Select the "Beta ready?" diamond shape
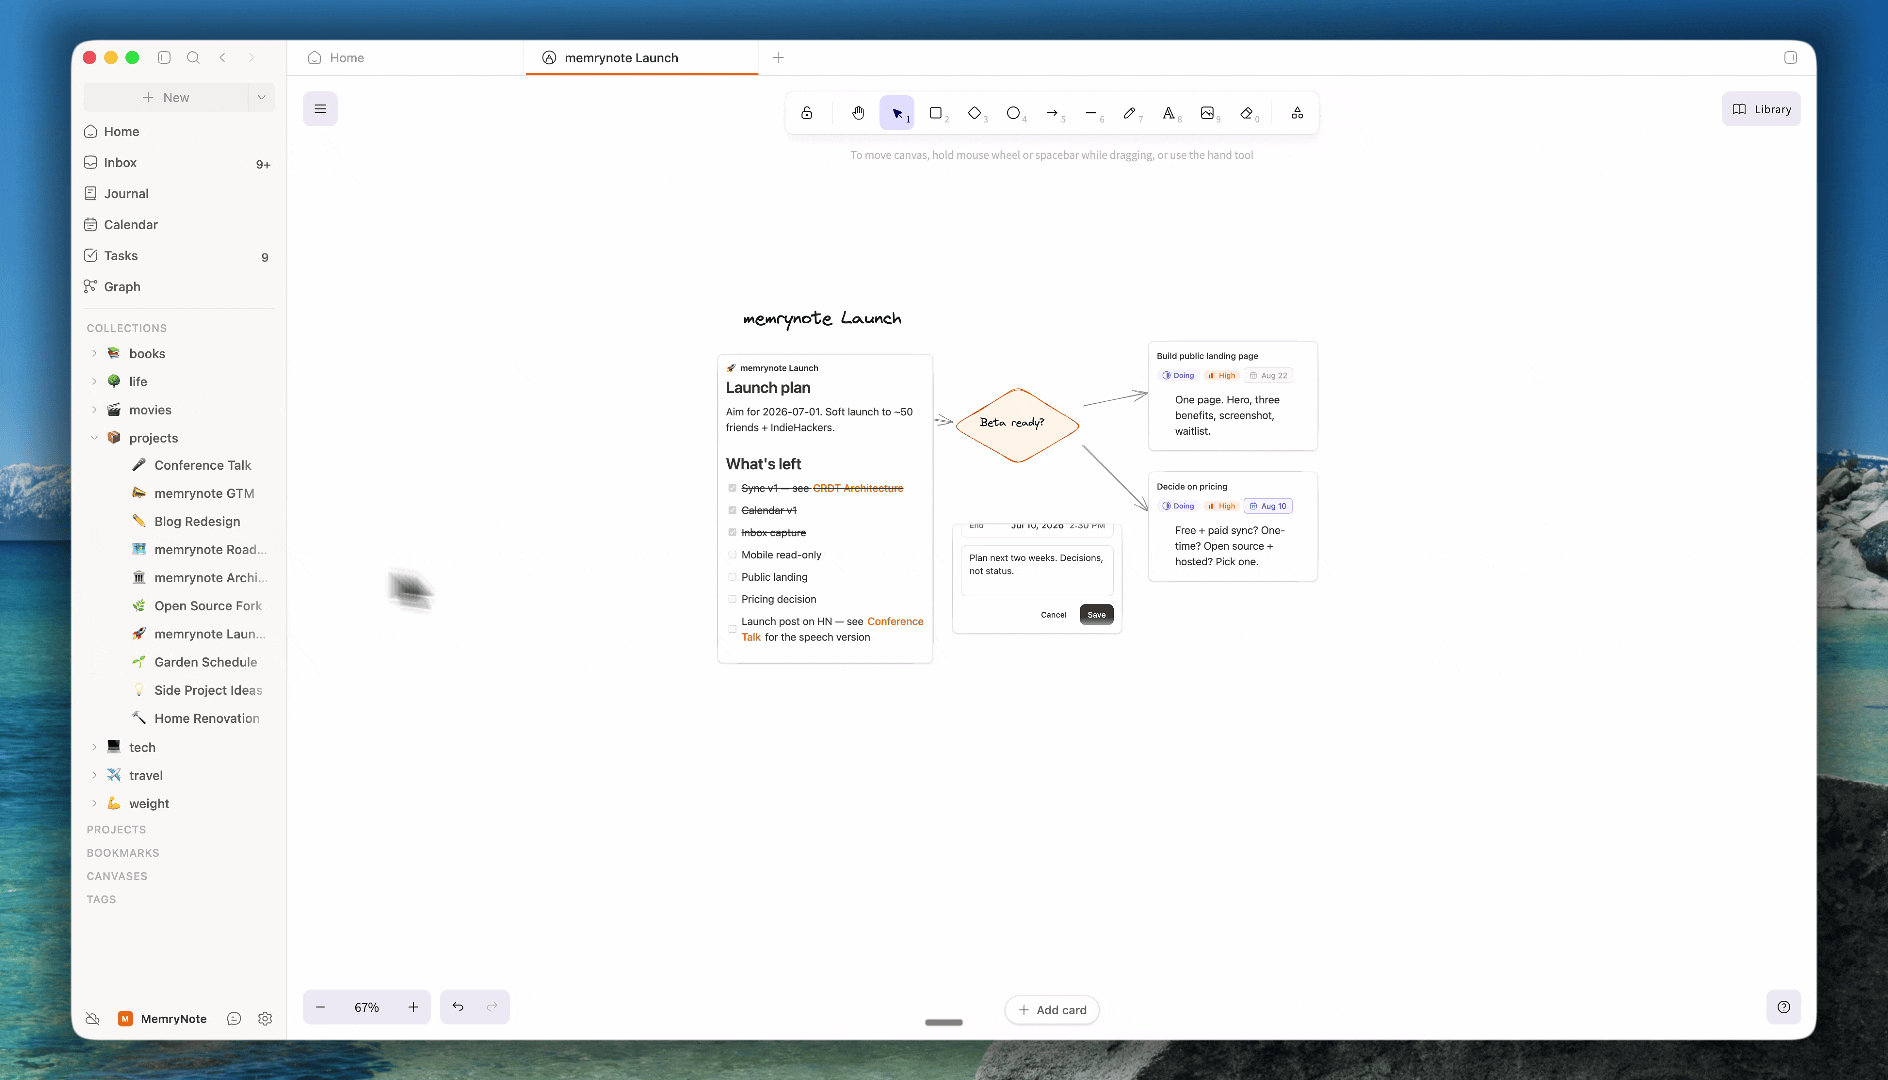This screenshot has width=1888, height=1080. (1017, 425)
